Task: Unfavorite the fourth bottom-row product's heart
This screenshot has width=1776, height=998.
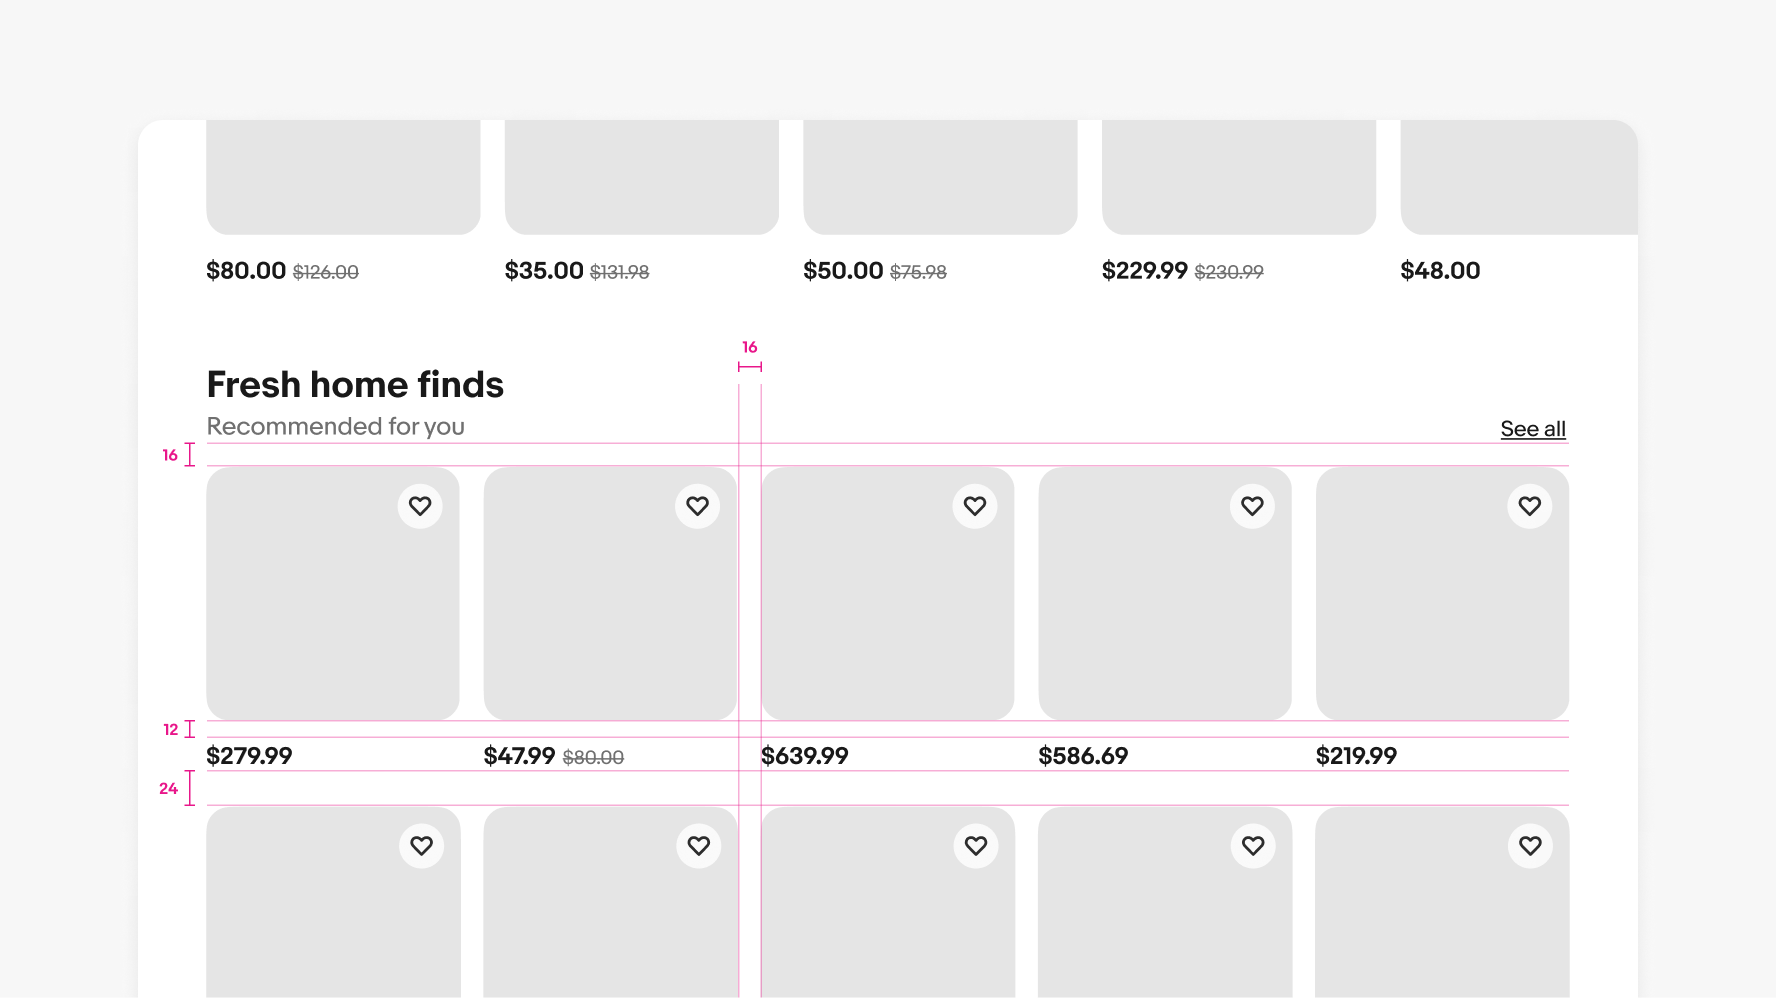Action: click(x=1253, y=845)
